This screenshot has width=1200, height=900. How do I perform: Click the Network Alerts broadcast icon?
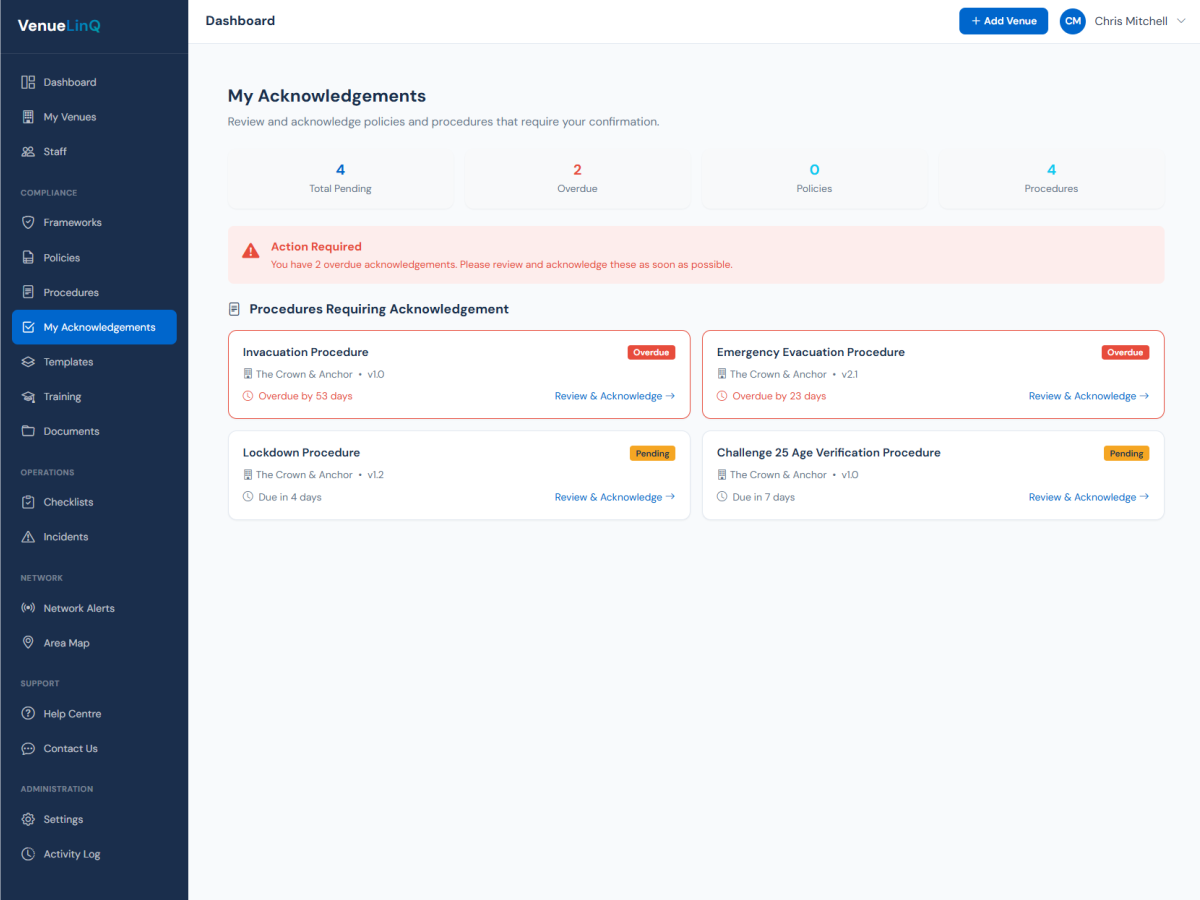(x=28, y=608)
